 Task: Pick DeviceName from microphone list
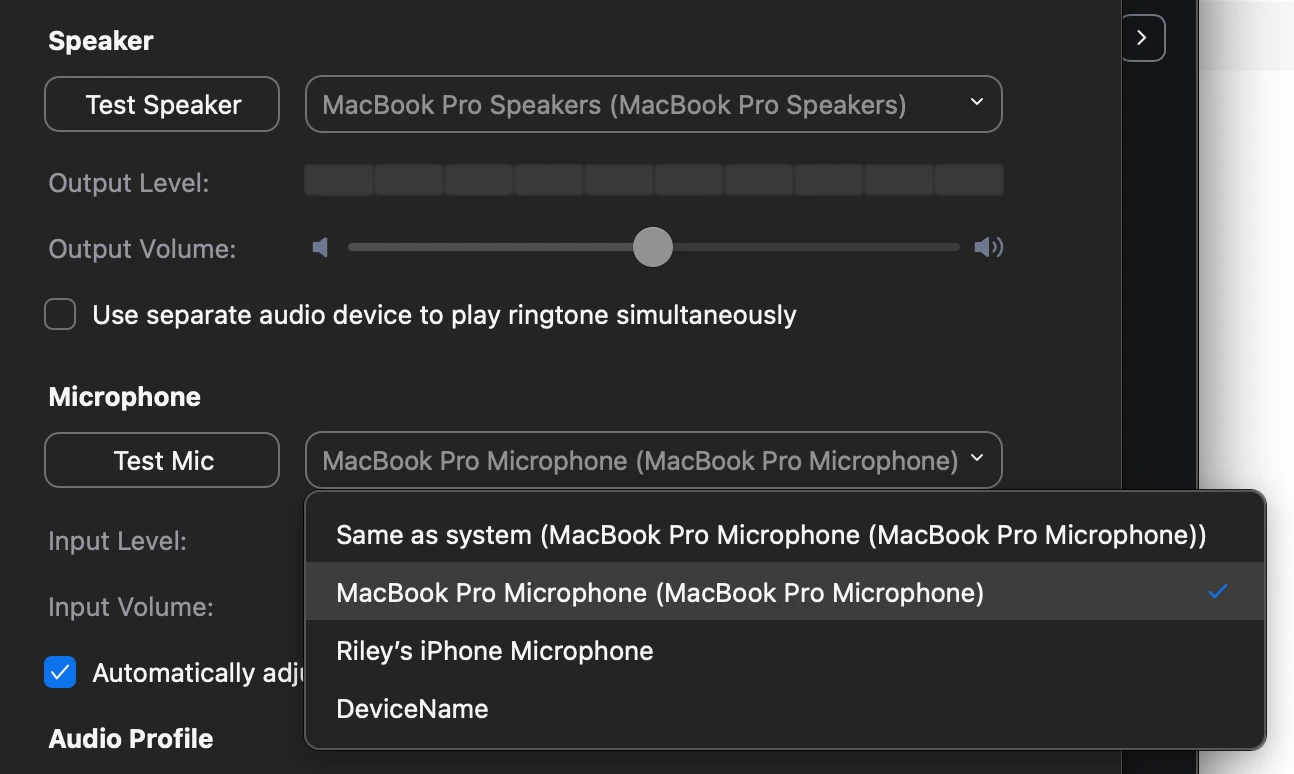pyautogui.click(x=784, y=709)
